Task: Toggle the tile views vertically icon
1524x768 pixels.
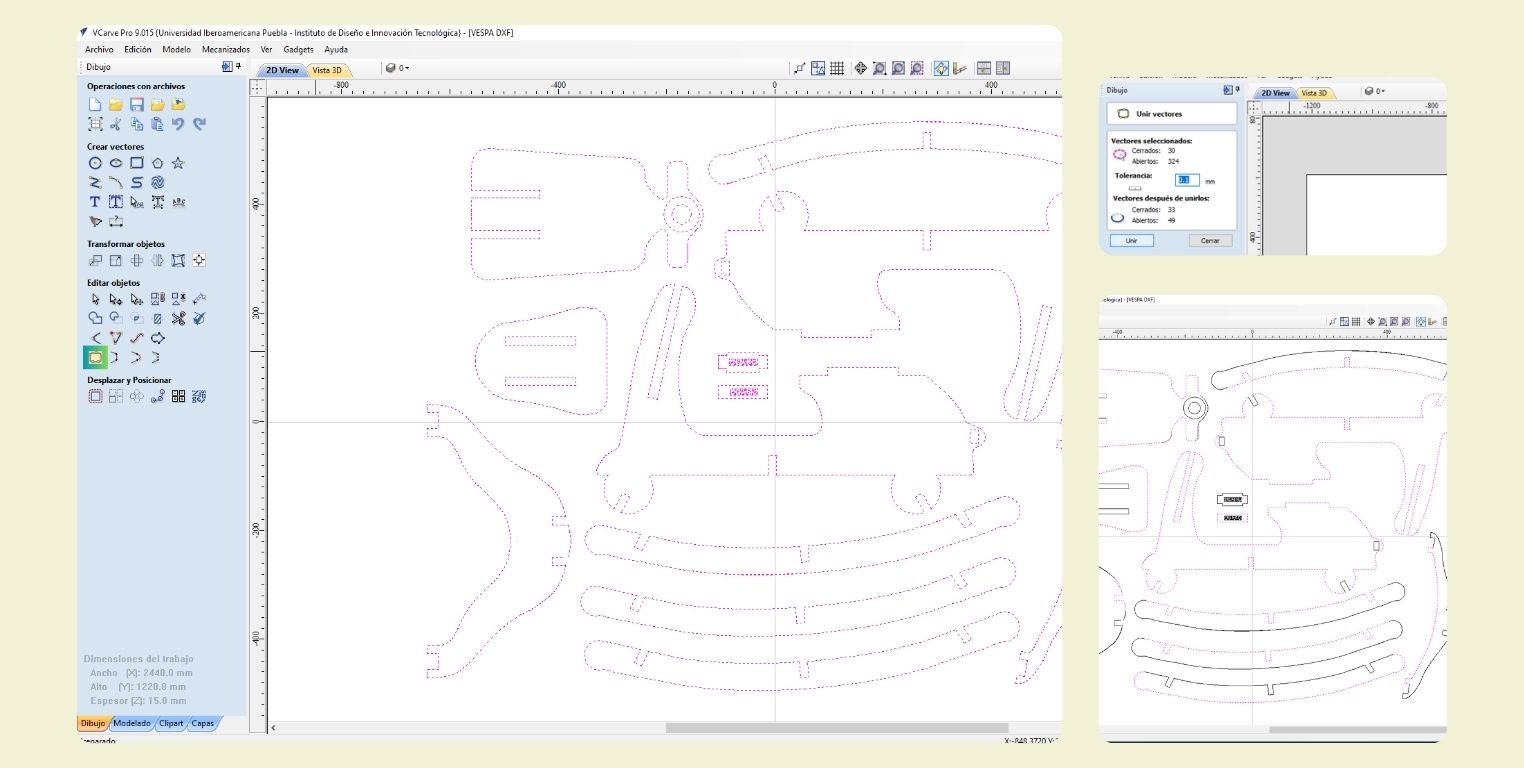Action: [1003, 68]
